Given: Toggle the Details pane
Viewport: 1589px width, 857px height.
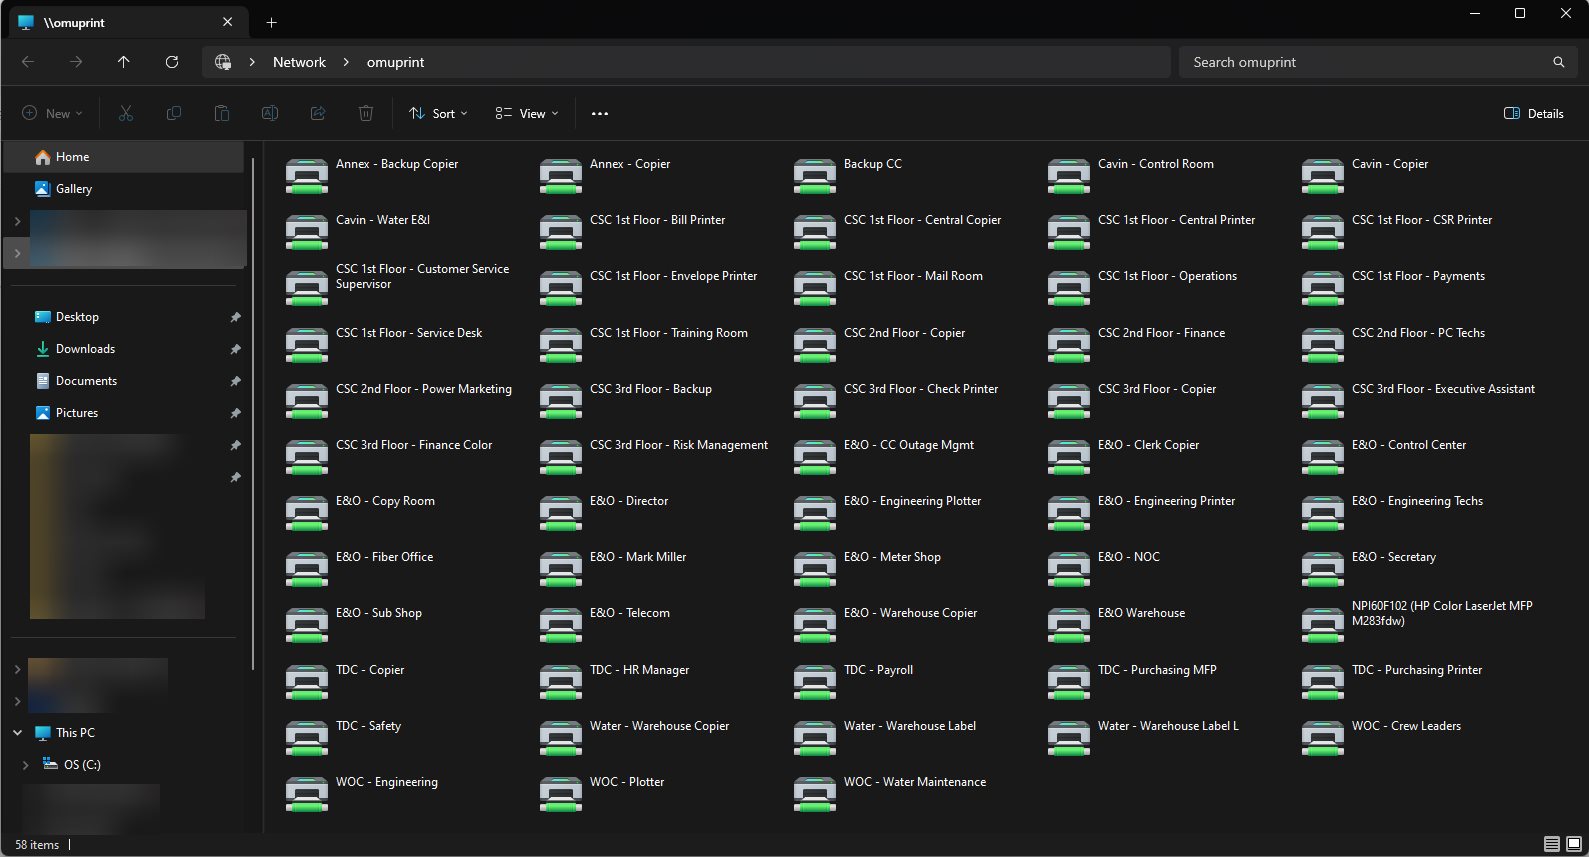Looking at the screenshot, I should pyautogui.click(x=1533, y=114).
